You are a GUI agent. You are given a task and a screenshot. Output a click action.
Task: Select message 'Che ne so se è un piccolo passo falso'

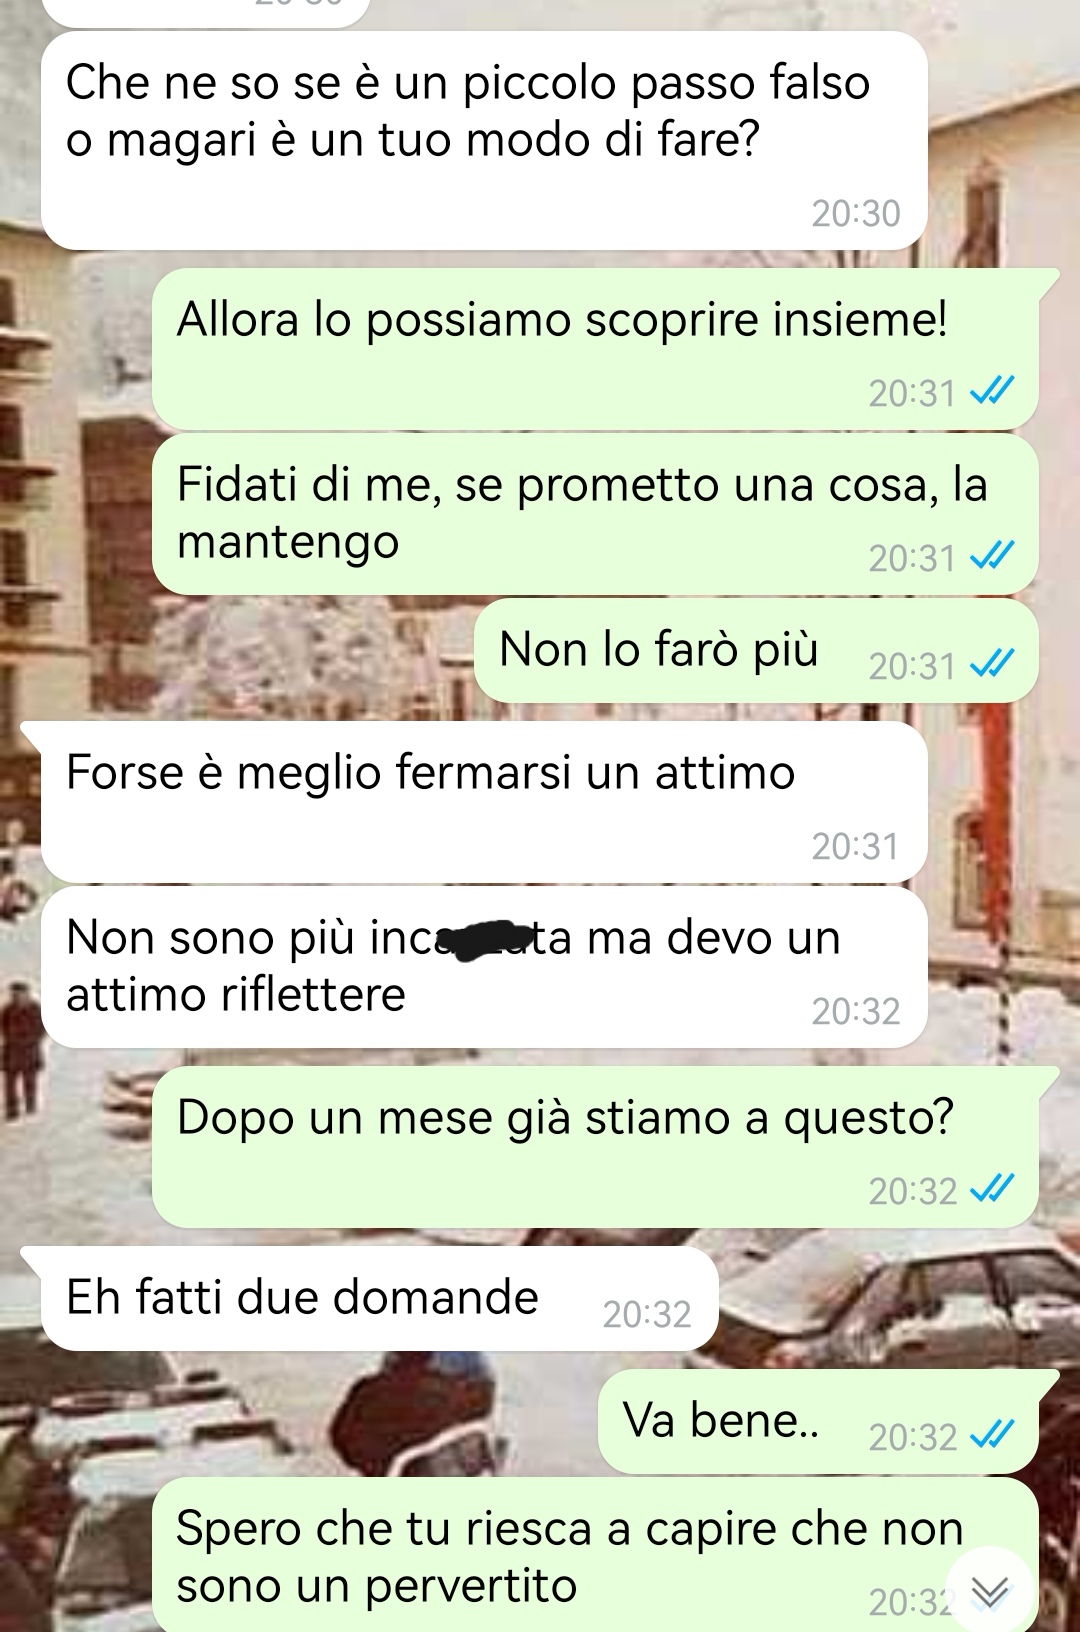click(484, 141)
